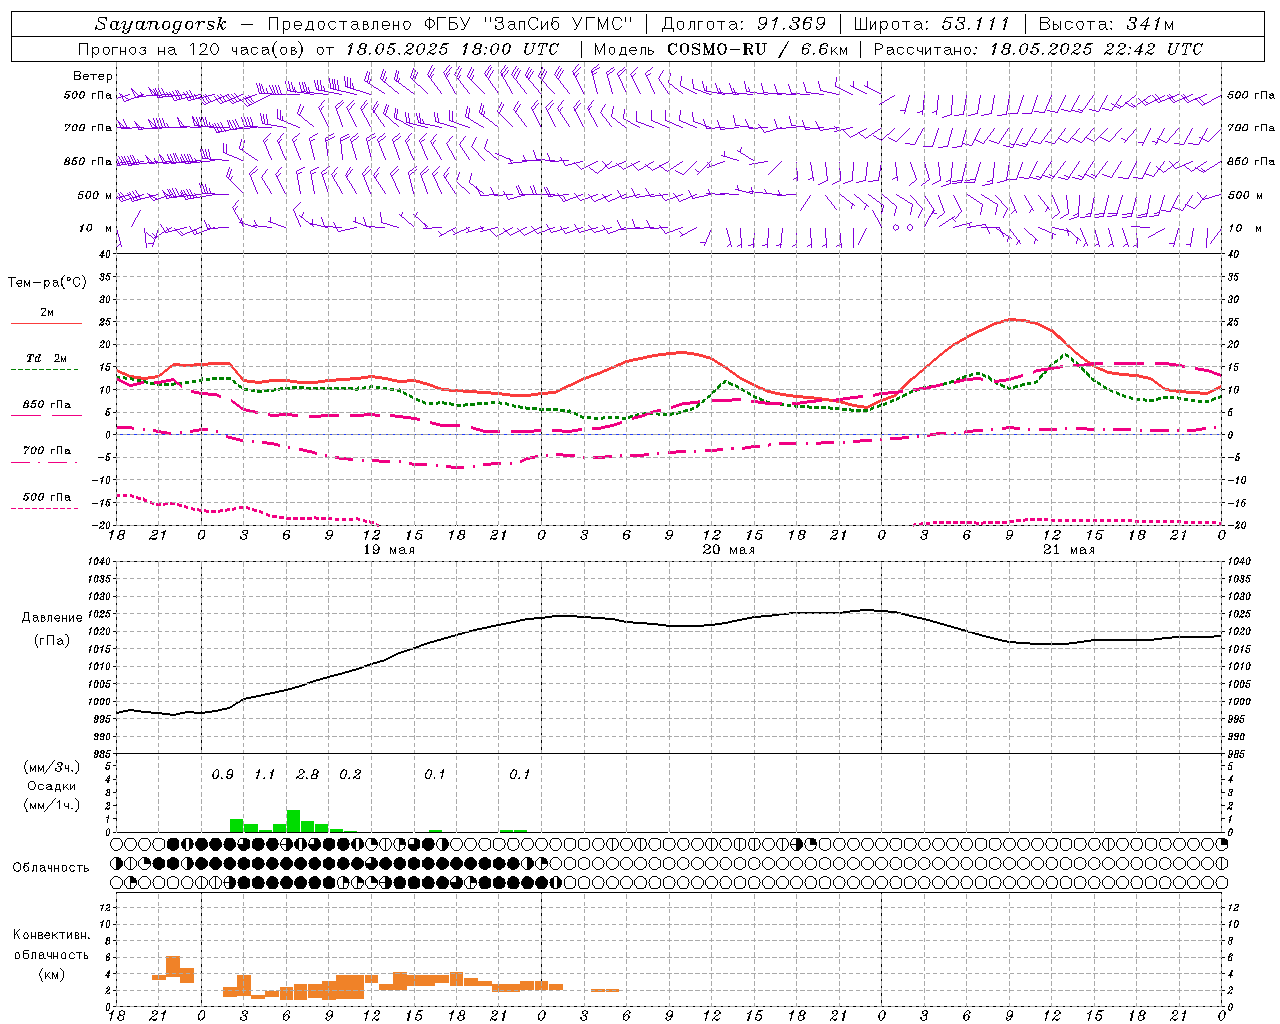Click the Облачность cloudiness row label

tap(51, 867)
